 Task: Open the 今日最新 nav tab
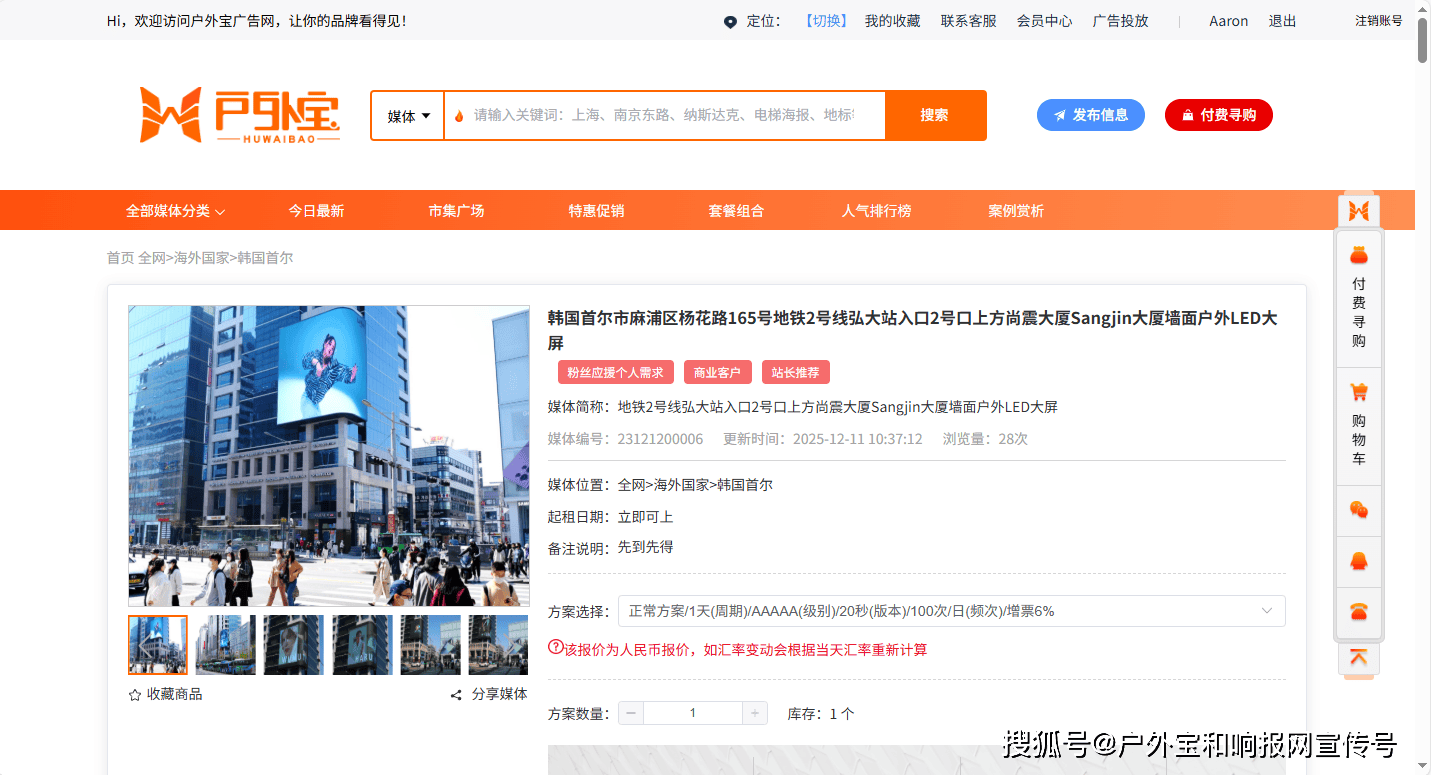click(316, 211)
